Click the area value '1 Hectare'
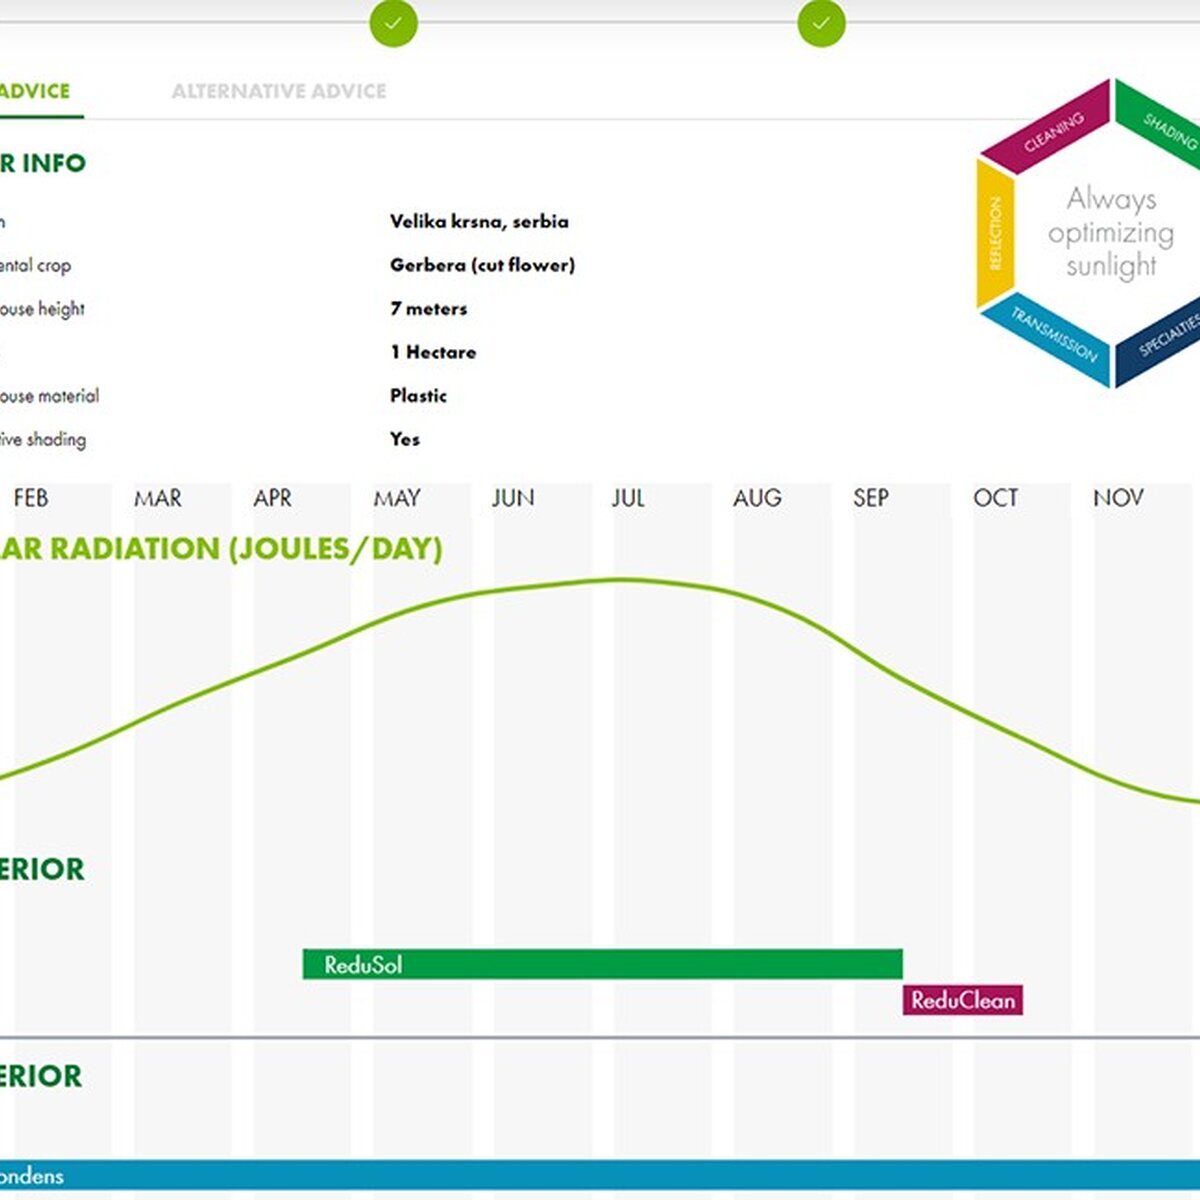This screenshot has width=1200, height=1200. click(433, 352)
